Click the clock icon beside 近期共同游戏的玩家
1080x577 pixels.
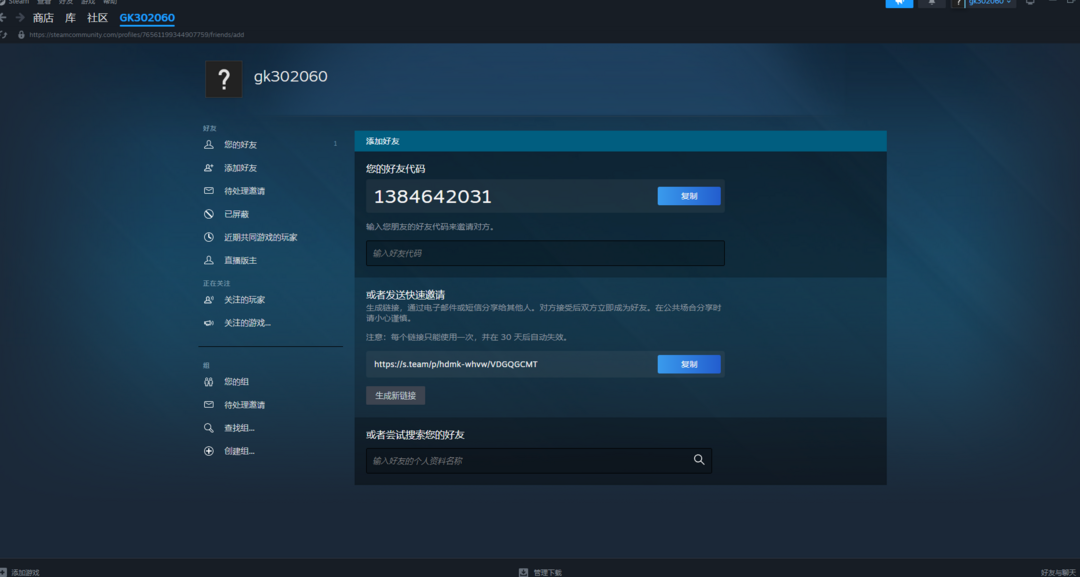[209, 237]
